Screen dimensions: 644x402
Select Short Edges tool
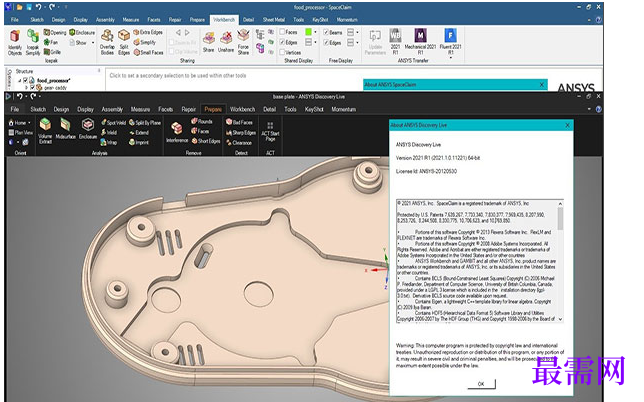[x=206, y=141]
